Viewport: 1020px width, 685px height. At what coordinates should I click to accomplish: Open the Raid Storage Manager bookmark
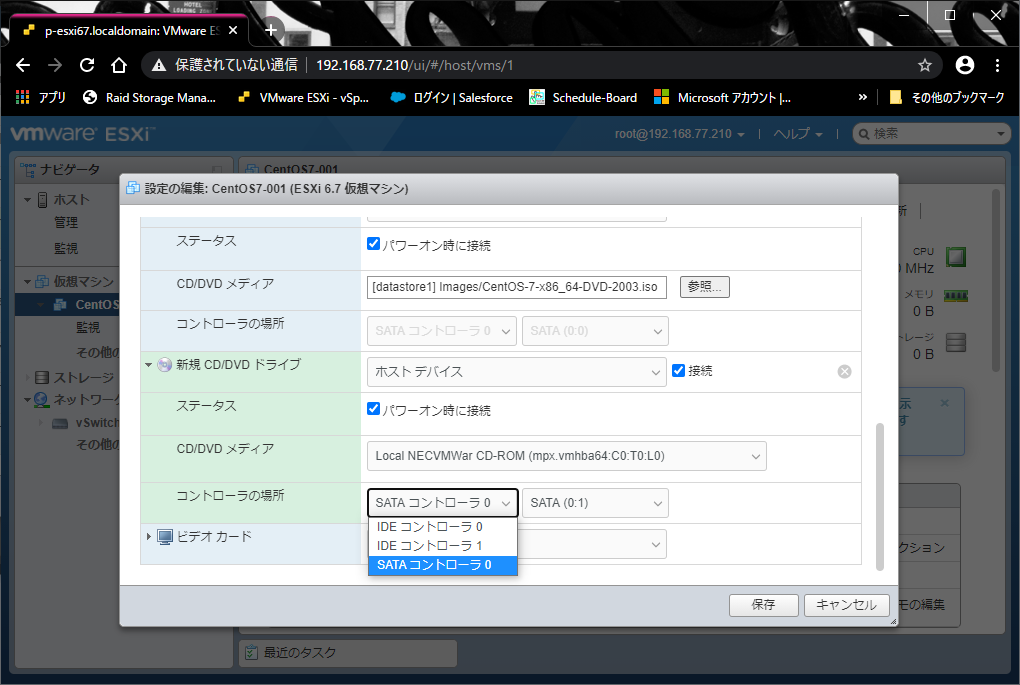click(x=150, y=98)
